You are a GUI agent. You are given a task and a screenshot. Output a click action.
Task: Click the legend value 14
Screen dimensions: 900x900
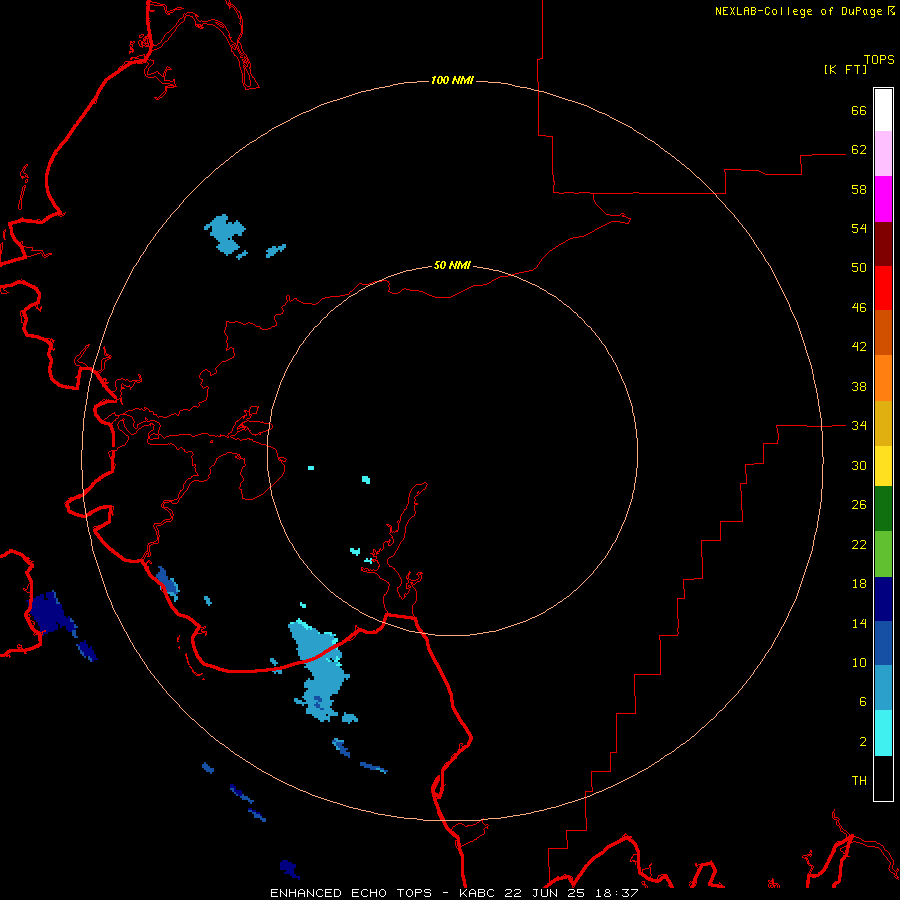coord(859,623)
